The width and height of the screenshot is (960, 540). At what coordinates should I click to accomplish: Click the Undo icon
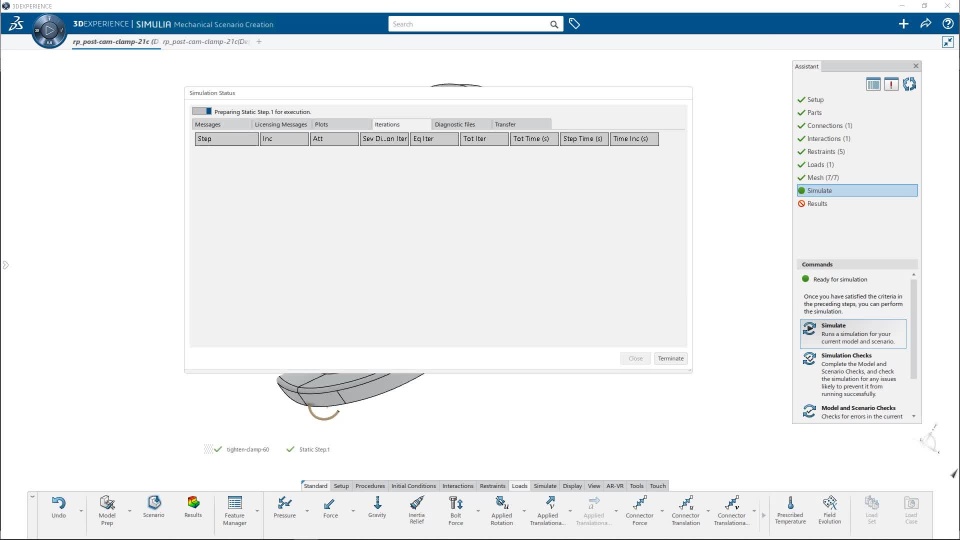(58, 508)
